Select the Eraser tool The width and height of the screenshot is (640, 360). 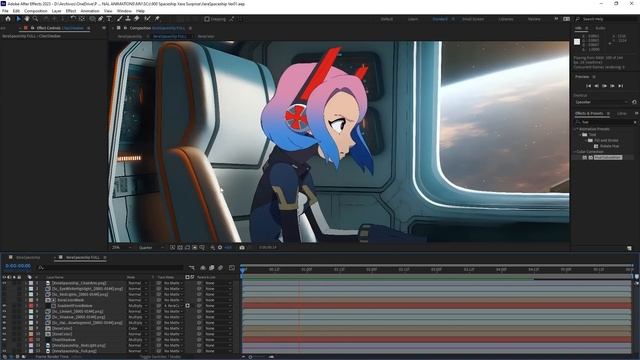click(x=137, y=19)
